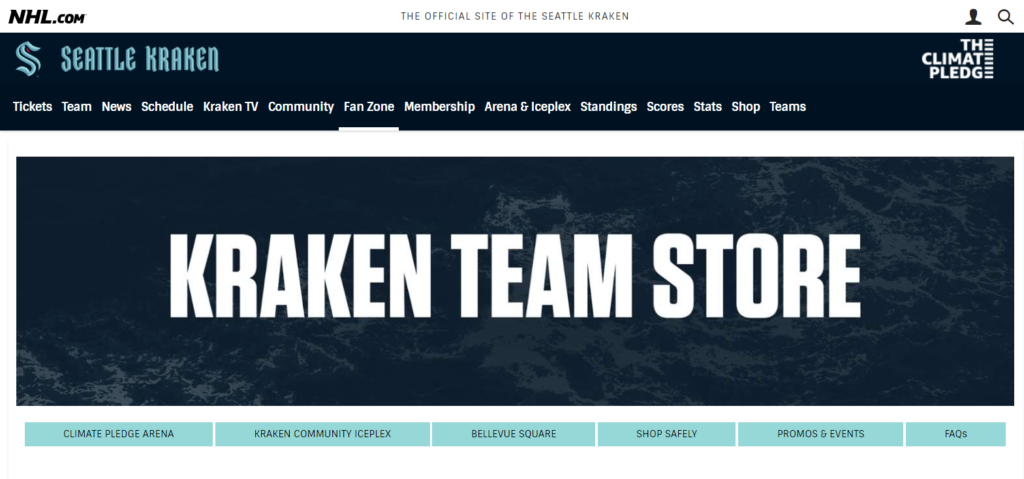
Task: Go to the Schedule page
Action: pos(167,107)
